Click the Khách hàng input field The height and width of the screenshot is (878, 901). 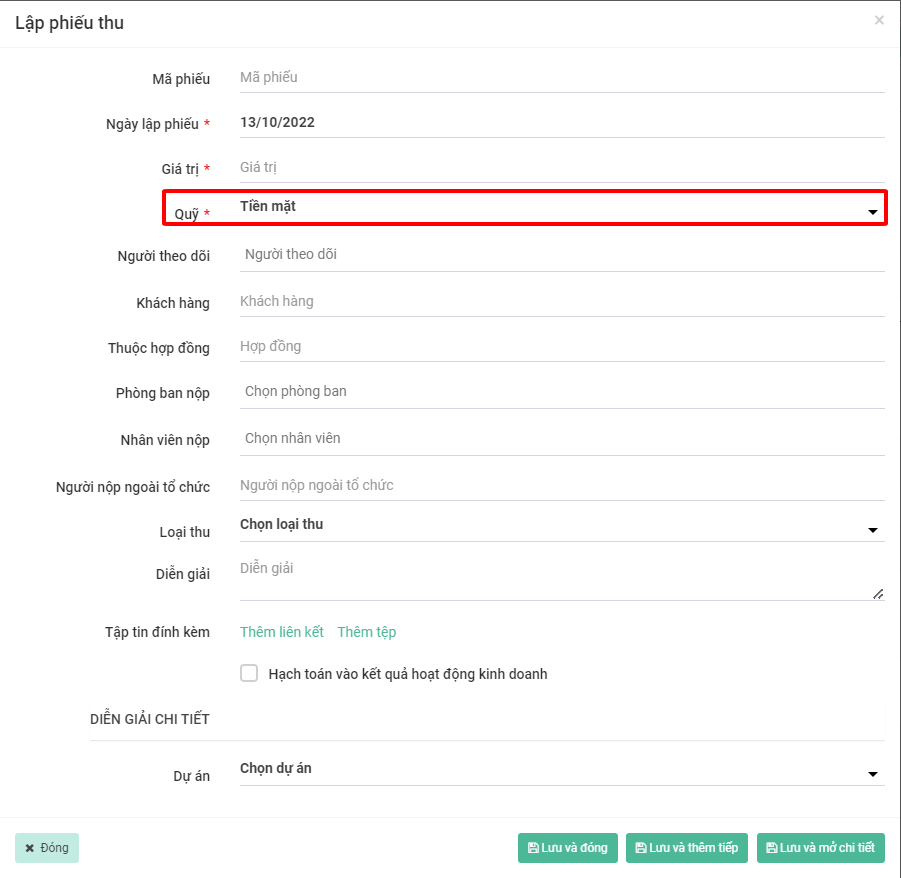(x=560, y=301)
